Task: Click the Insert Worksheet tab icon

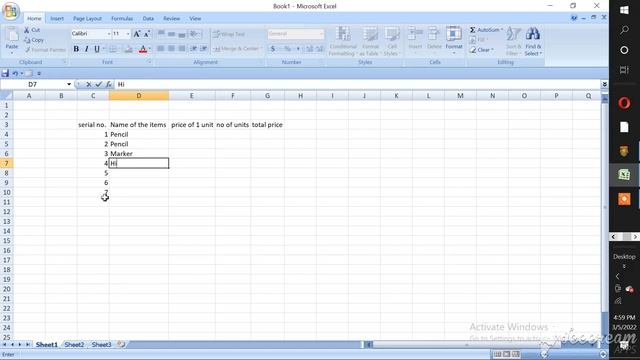Action: click(x=121, y=345)
